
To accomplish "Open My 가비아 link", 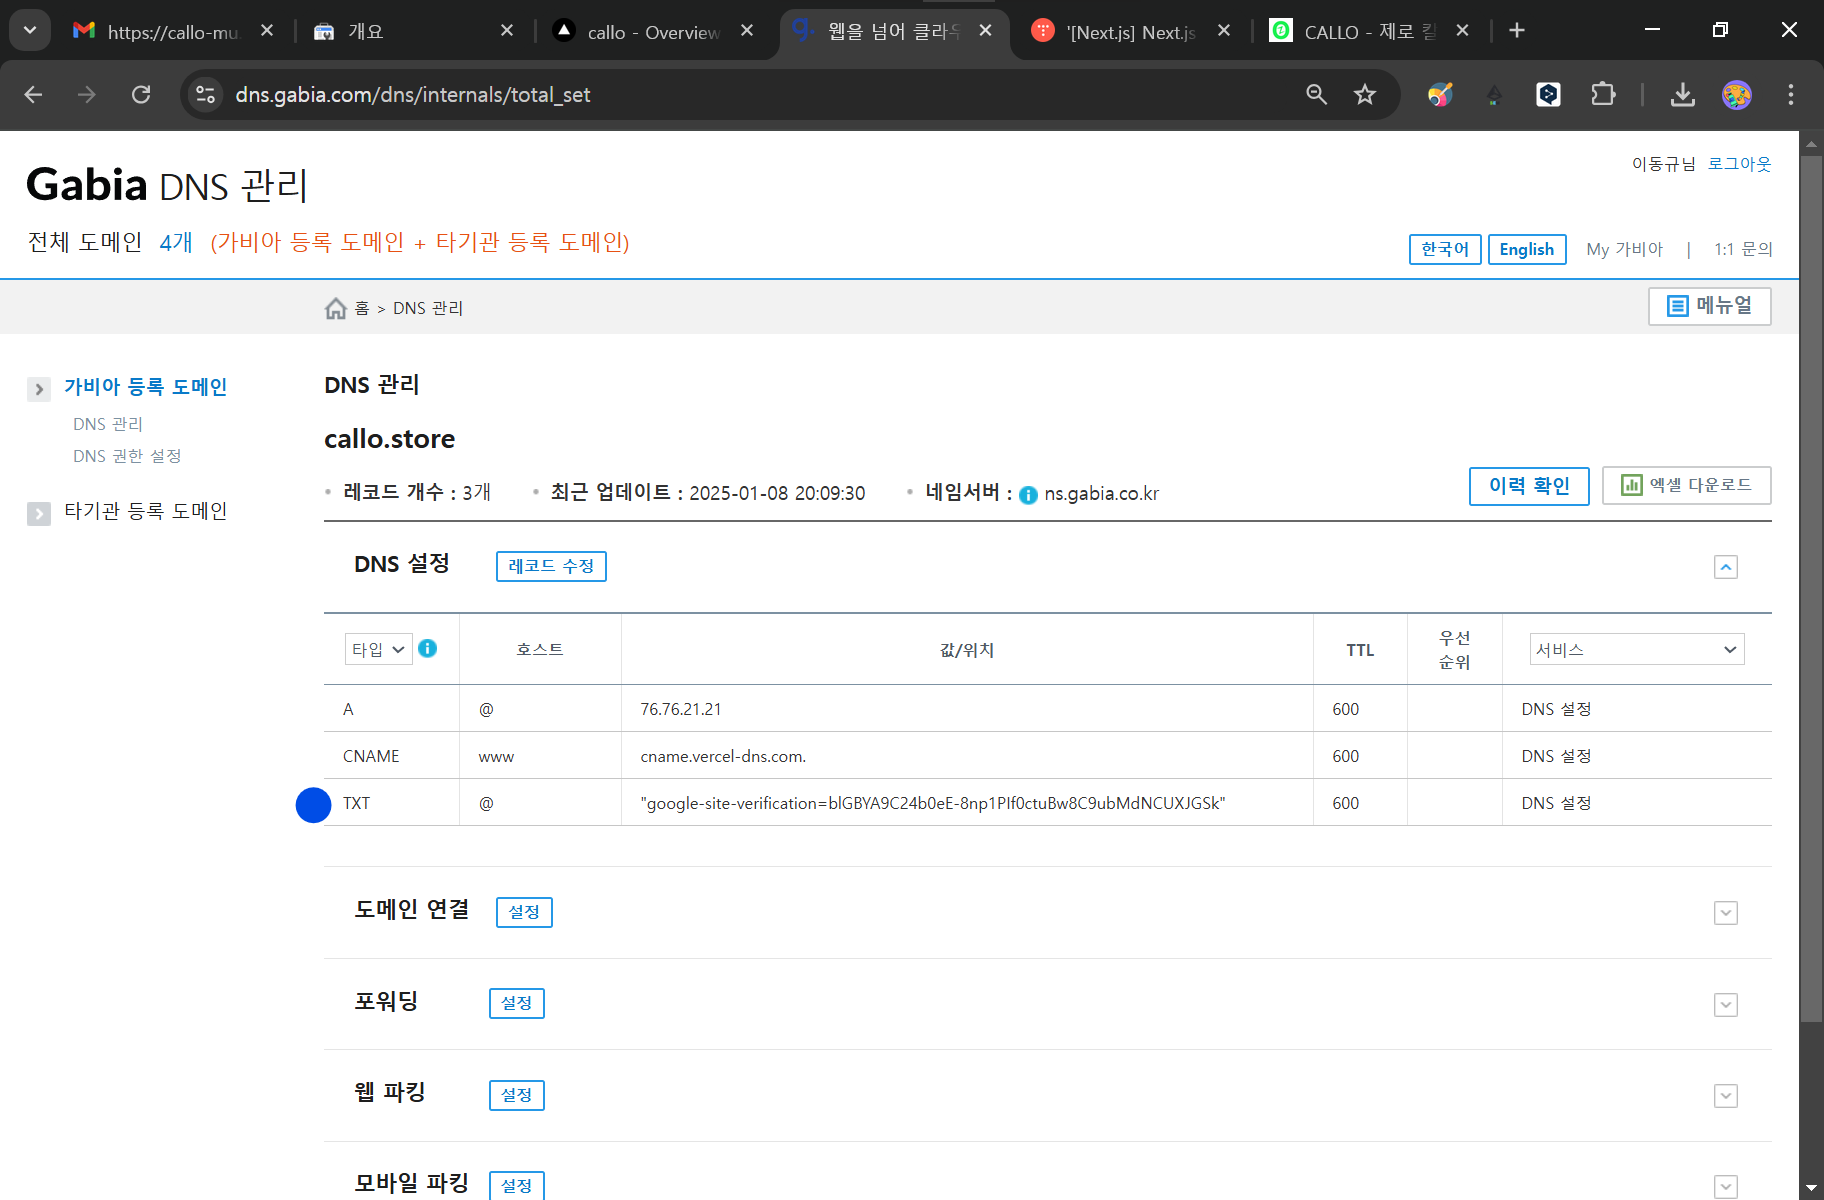I will [x=1624, y=249].
